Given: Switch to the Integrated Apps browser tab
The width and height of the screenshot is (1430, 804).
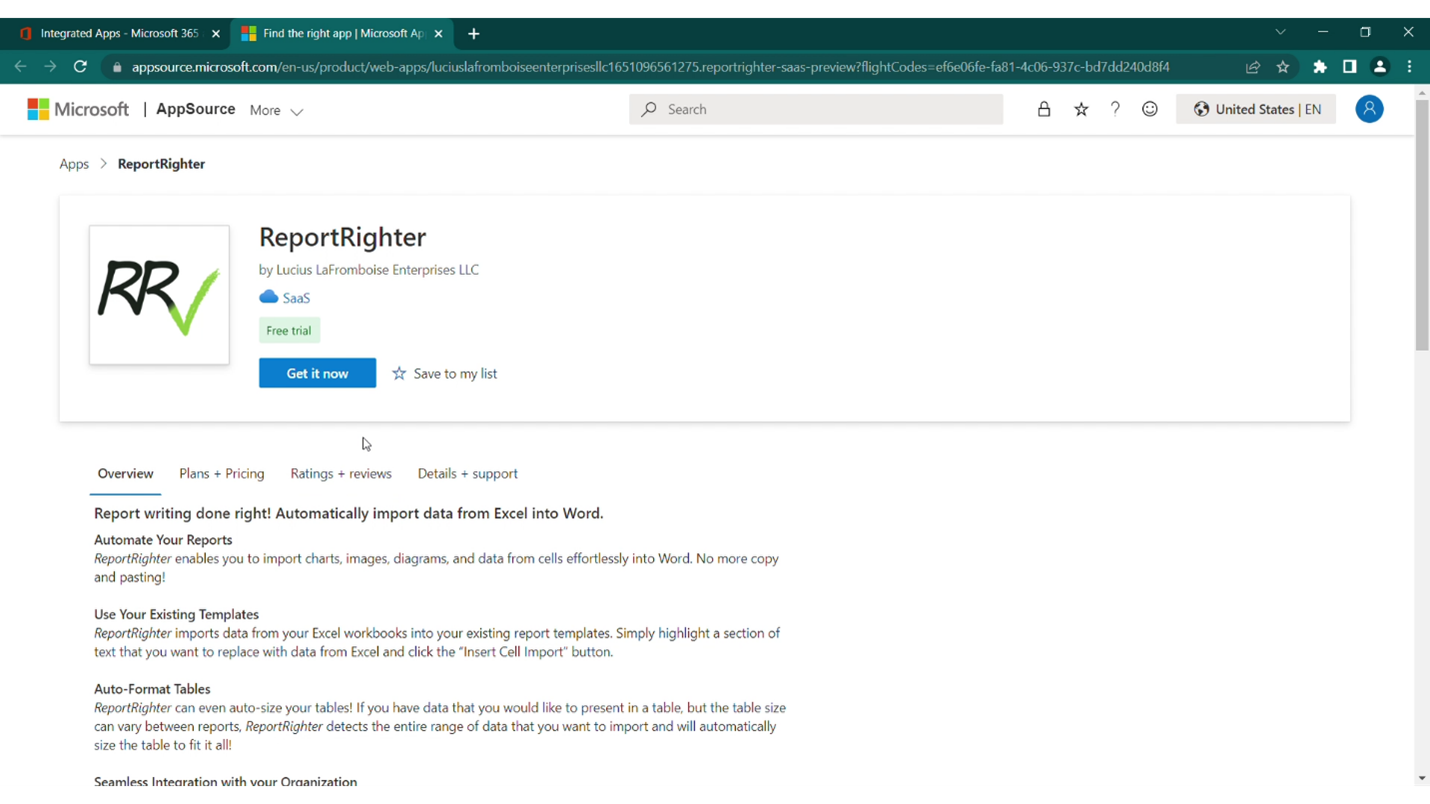Looking at the screenshot, I should coord(118,33).
